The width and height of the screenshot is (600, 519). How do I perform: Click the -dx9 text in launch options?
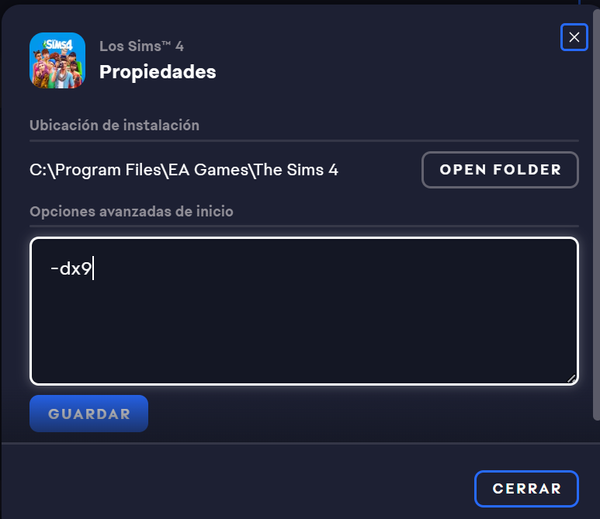click(71, 269)
